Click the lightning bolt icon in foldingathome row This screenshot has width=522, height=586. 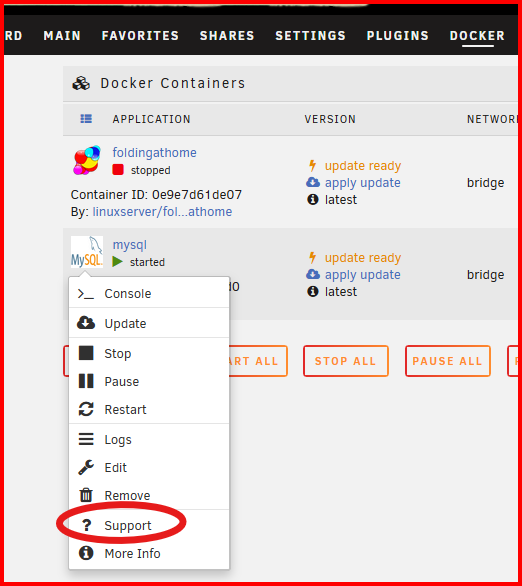312,165
